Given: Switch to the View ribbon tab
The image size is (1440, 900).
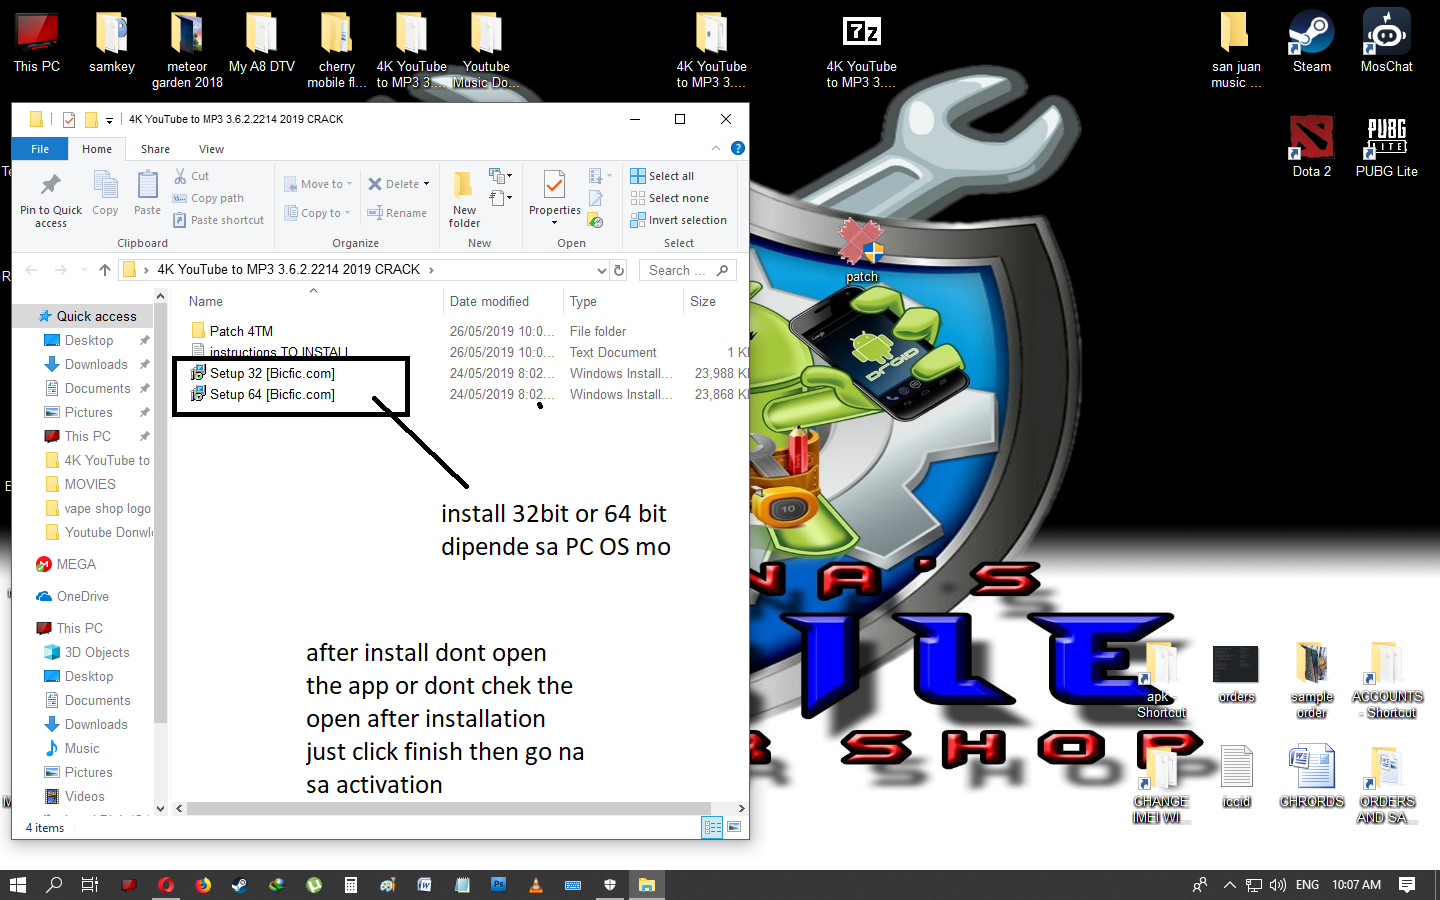Looking at the screenshot, I should coord(211,149).
